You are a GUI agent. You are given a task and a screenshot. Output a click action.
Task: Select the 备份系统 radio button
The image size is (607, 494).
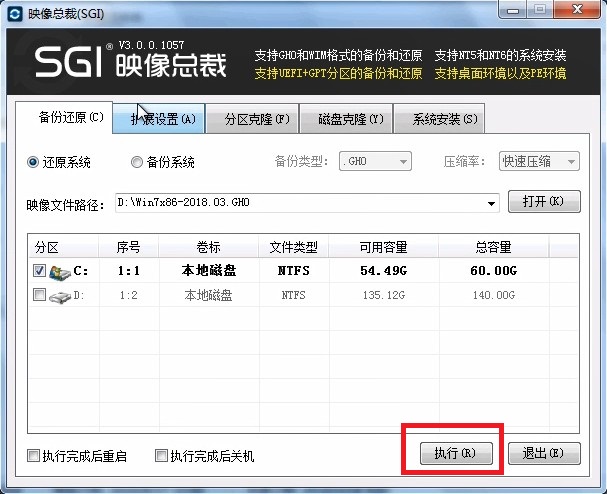(137, 162)
